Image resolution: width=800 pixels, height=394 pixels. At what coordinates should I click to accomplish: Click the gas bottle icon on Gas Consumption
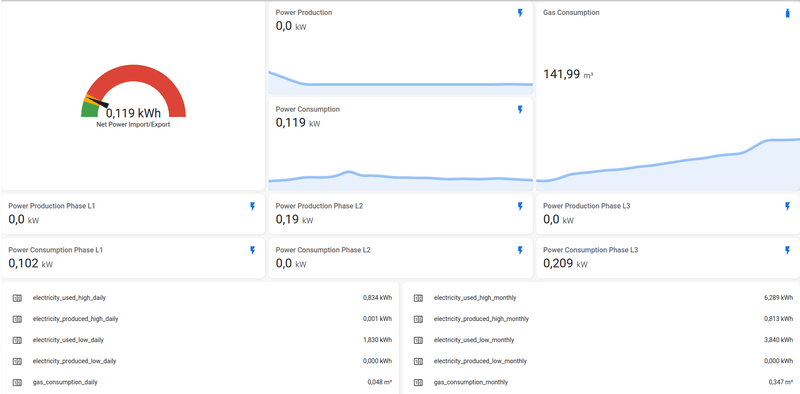tap(787, 13)
